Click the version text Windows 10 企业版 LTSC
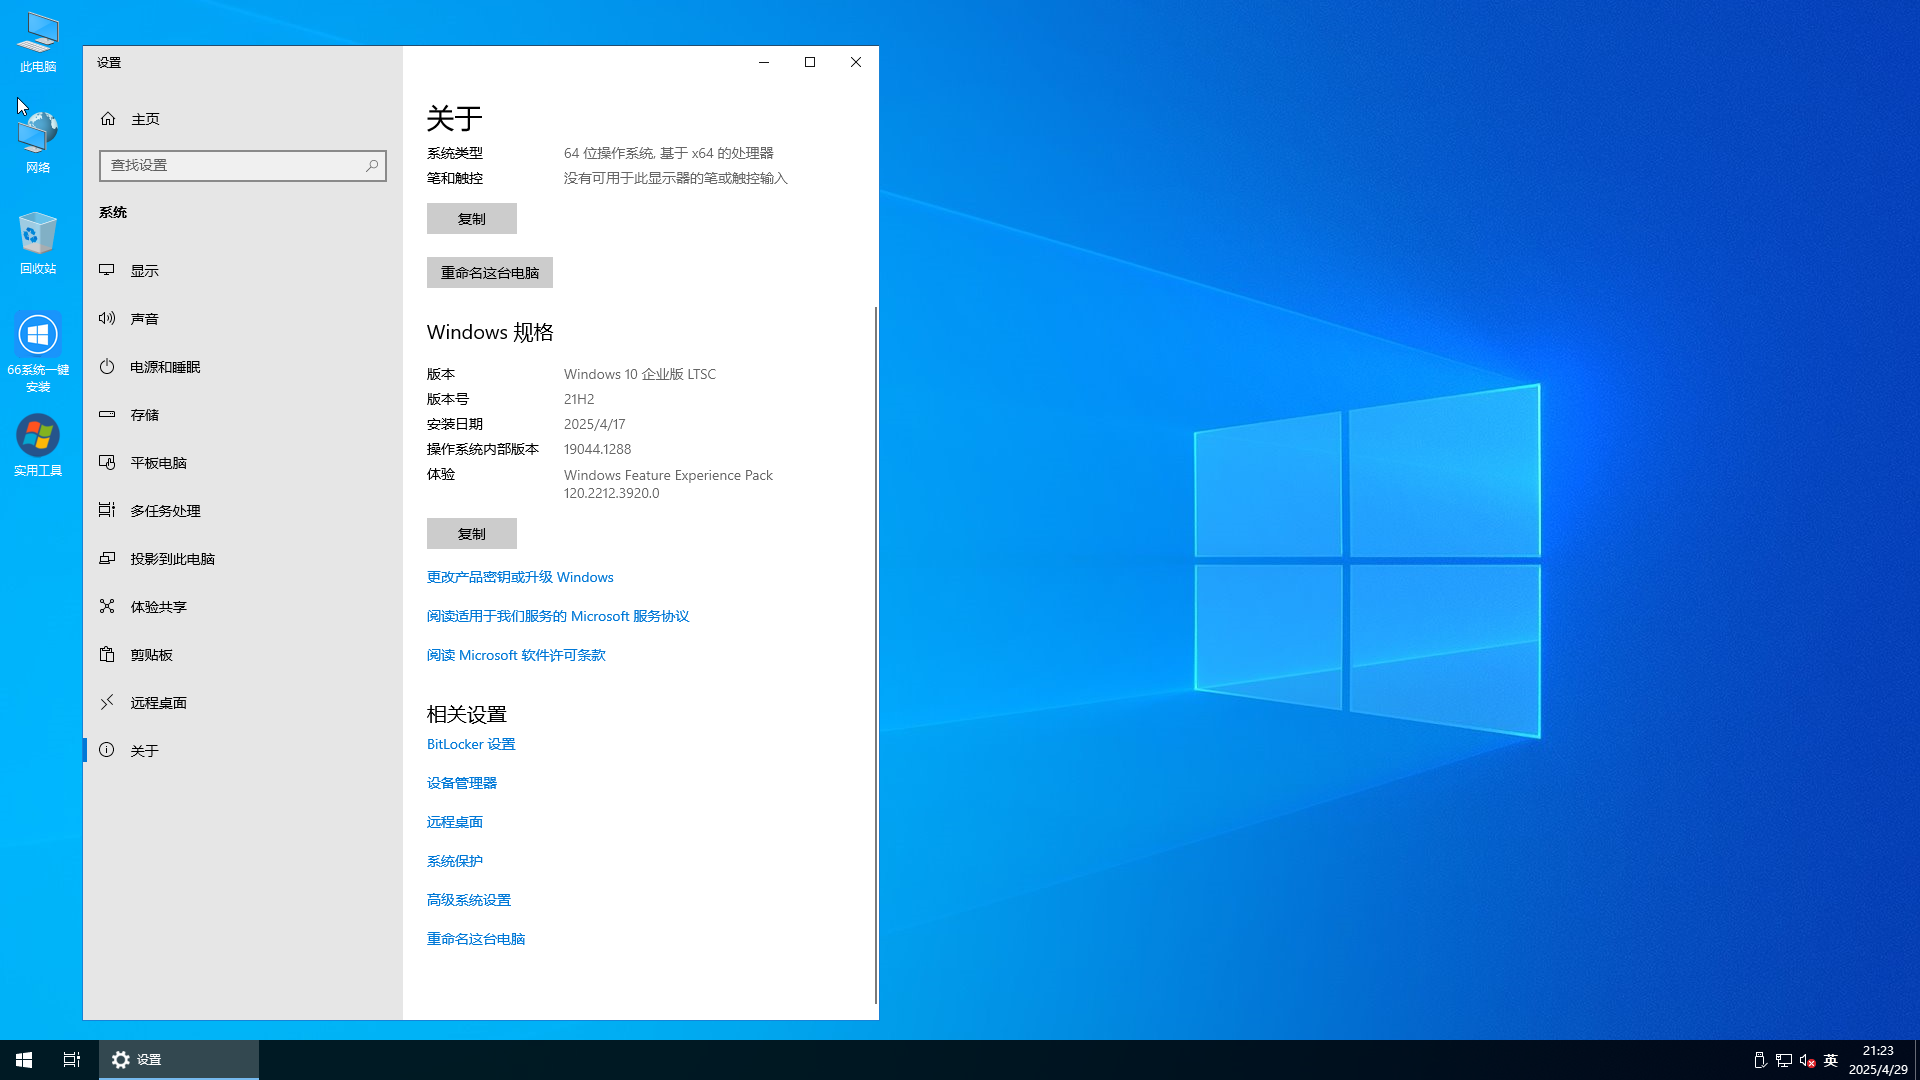The height and width of the screenshot is (1080, 1920). [x=640, y=375]
